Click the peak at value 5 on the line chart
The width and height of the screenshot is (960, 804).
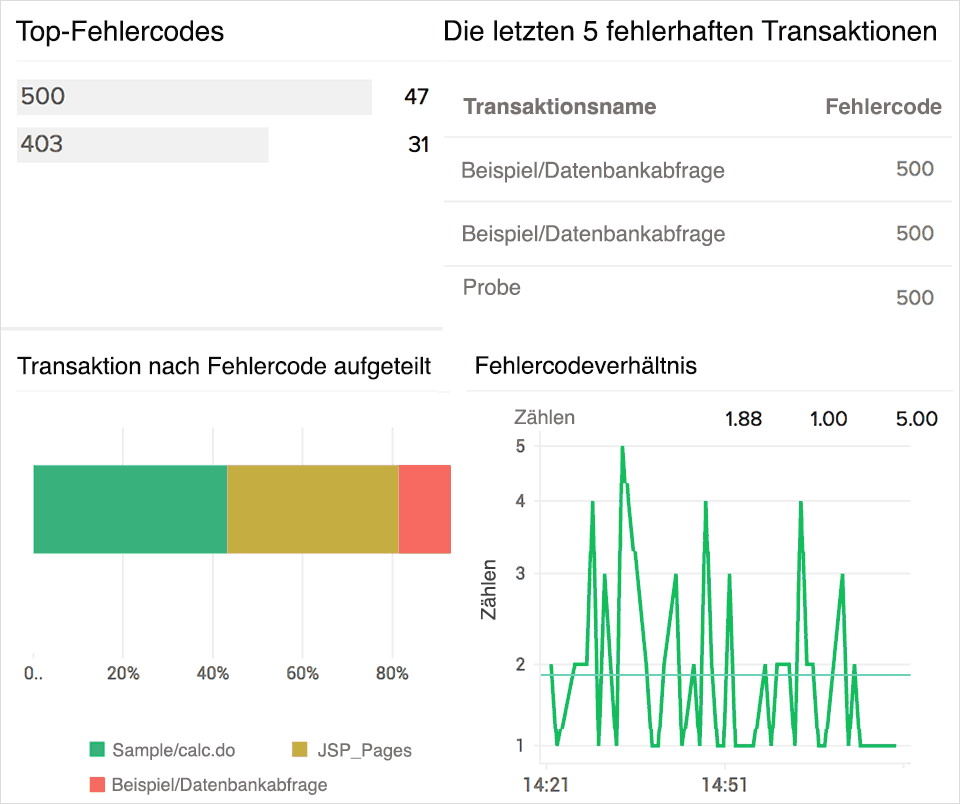(x=621, y=448)
